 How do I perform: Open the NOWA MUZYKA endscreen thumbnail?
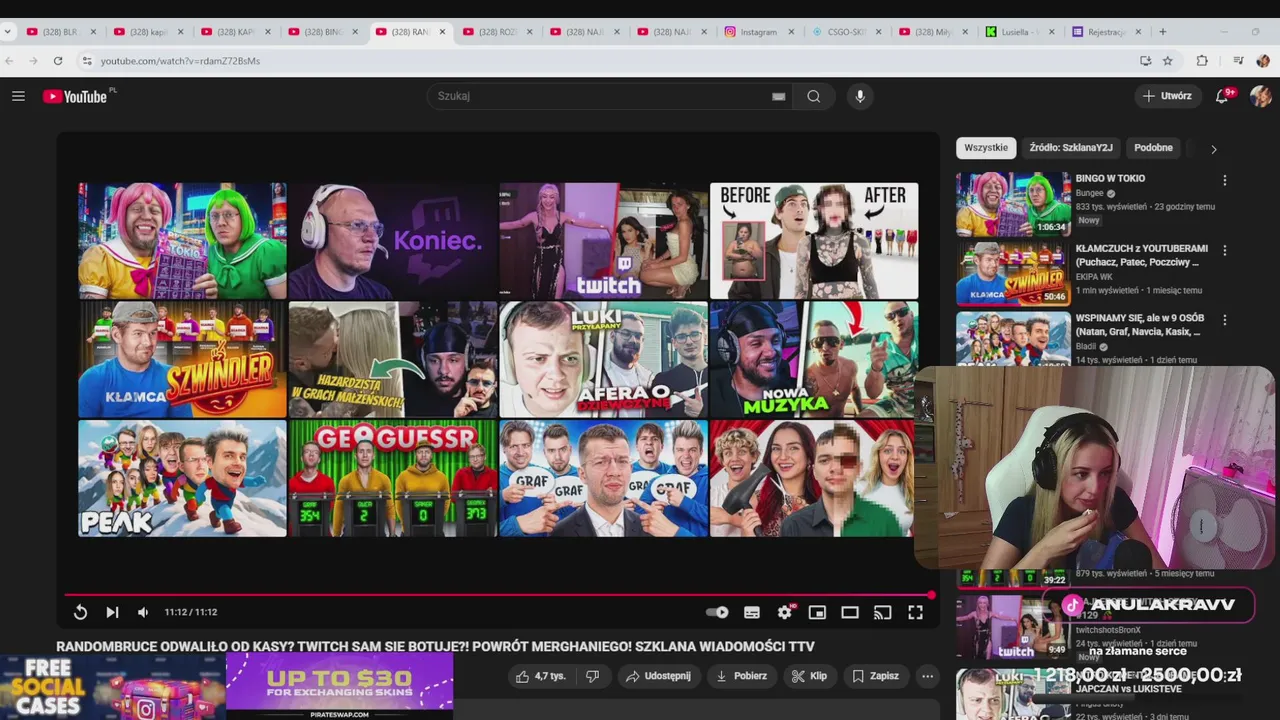(814, 359)
